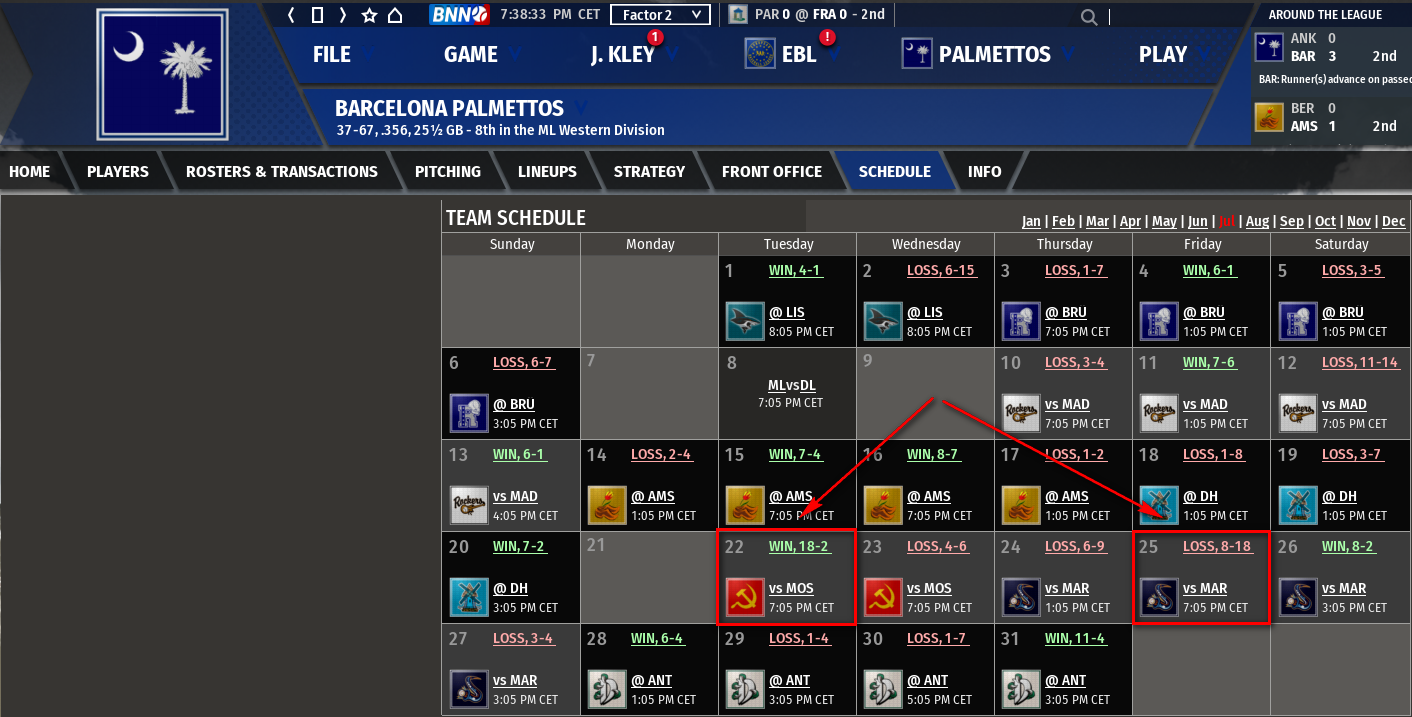
Task: Open the WIN, 4-1 box score on July 1
Action: point(795,270)
